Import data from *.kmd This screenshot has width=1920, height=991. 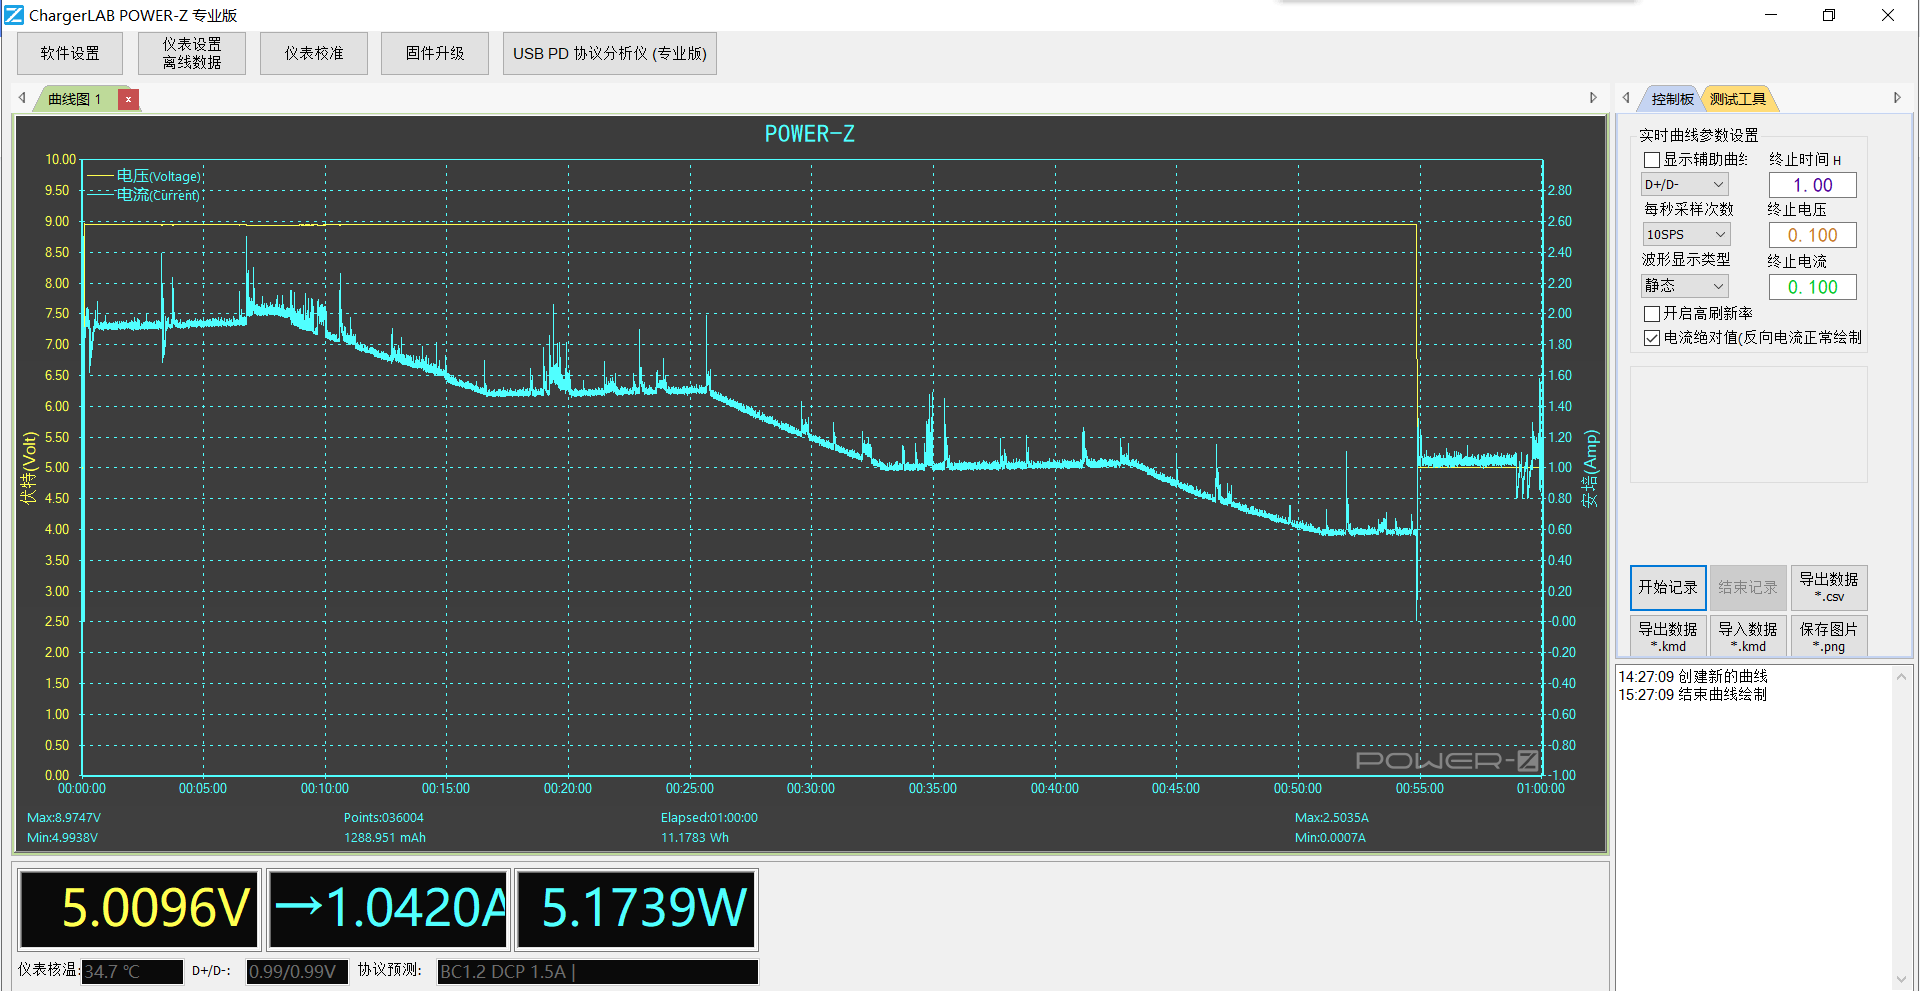pos(1748,637)
